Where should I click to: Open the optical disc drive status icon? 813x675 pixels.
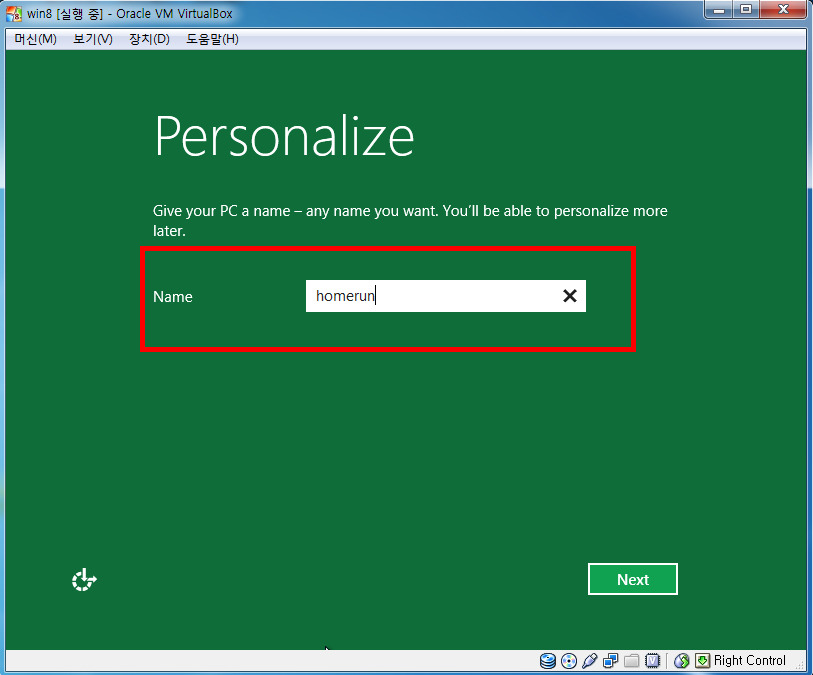click(x=569, y=661)
